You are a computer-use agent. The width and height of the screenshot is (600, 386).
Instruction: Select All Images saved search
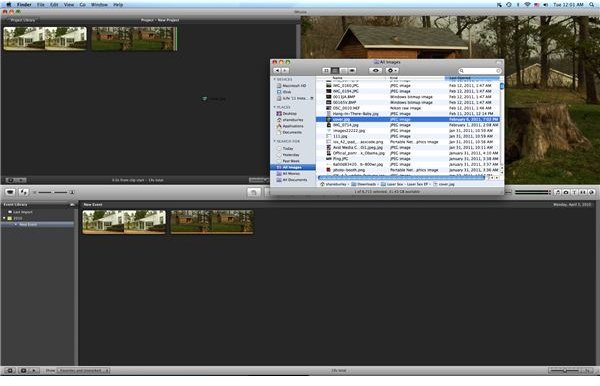293,167
